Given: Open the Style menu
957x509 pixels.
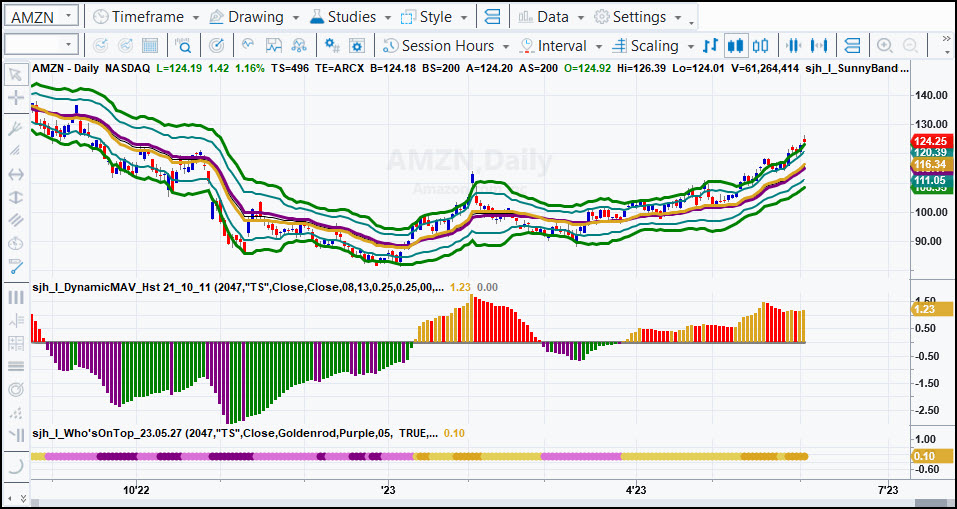Looking at the screenshot, I should (435, 17).
